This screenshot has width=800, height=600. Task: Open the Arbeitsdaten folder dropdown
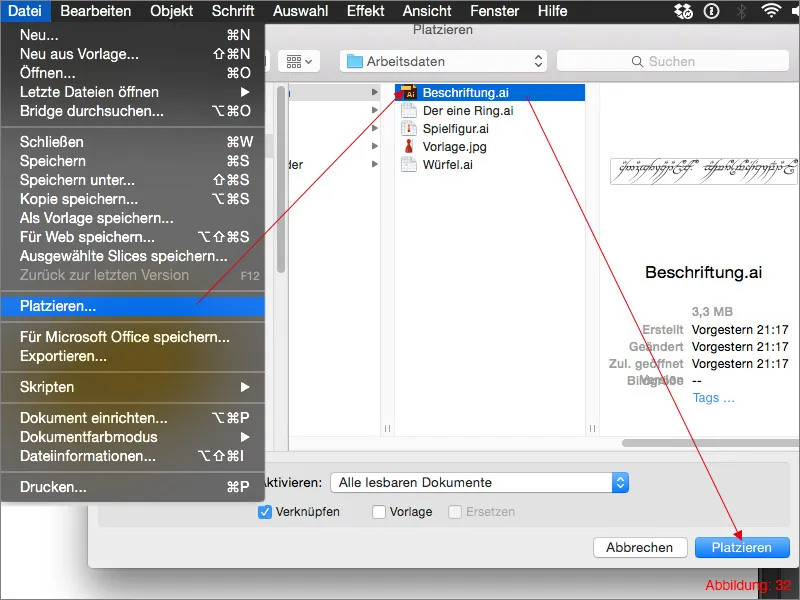tap(443, 61)
